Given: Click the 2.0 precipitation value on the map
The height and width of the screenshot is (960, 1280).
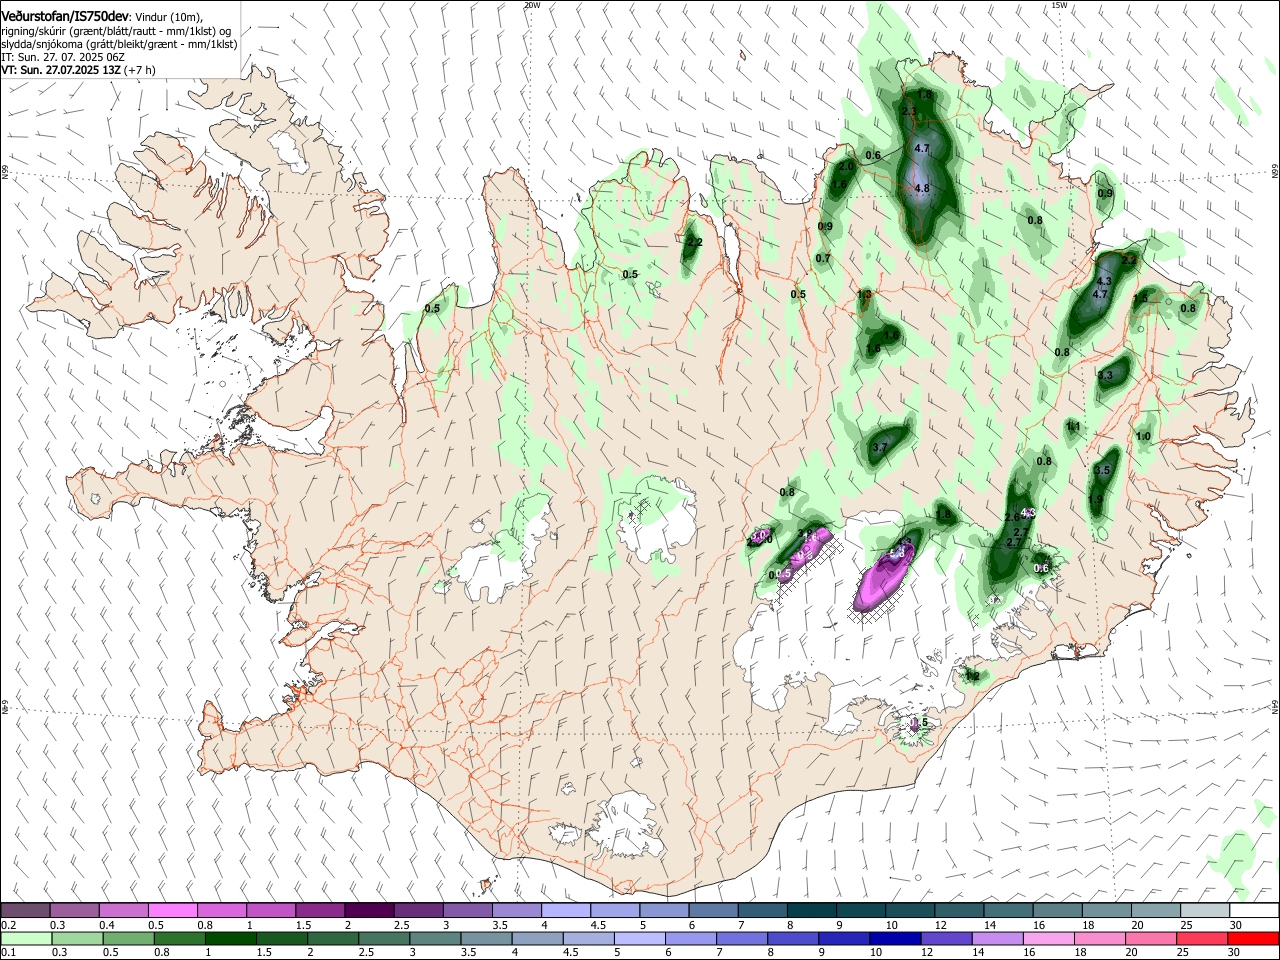Looking at the screenshot, I should (x=846, y=166).
